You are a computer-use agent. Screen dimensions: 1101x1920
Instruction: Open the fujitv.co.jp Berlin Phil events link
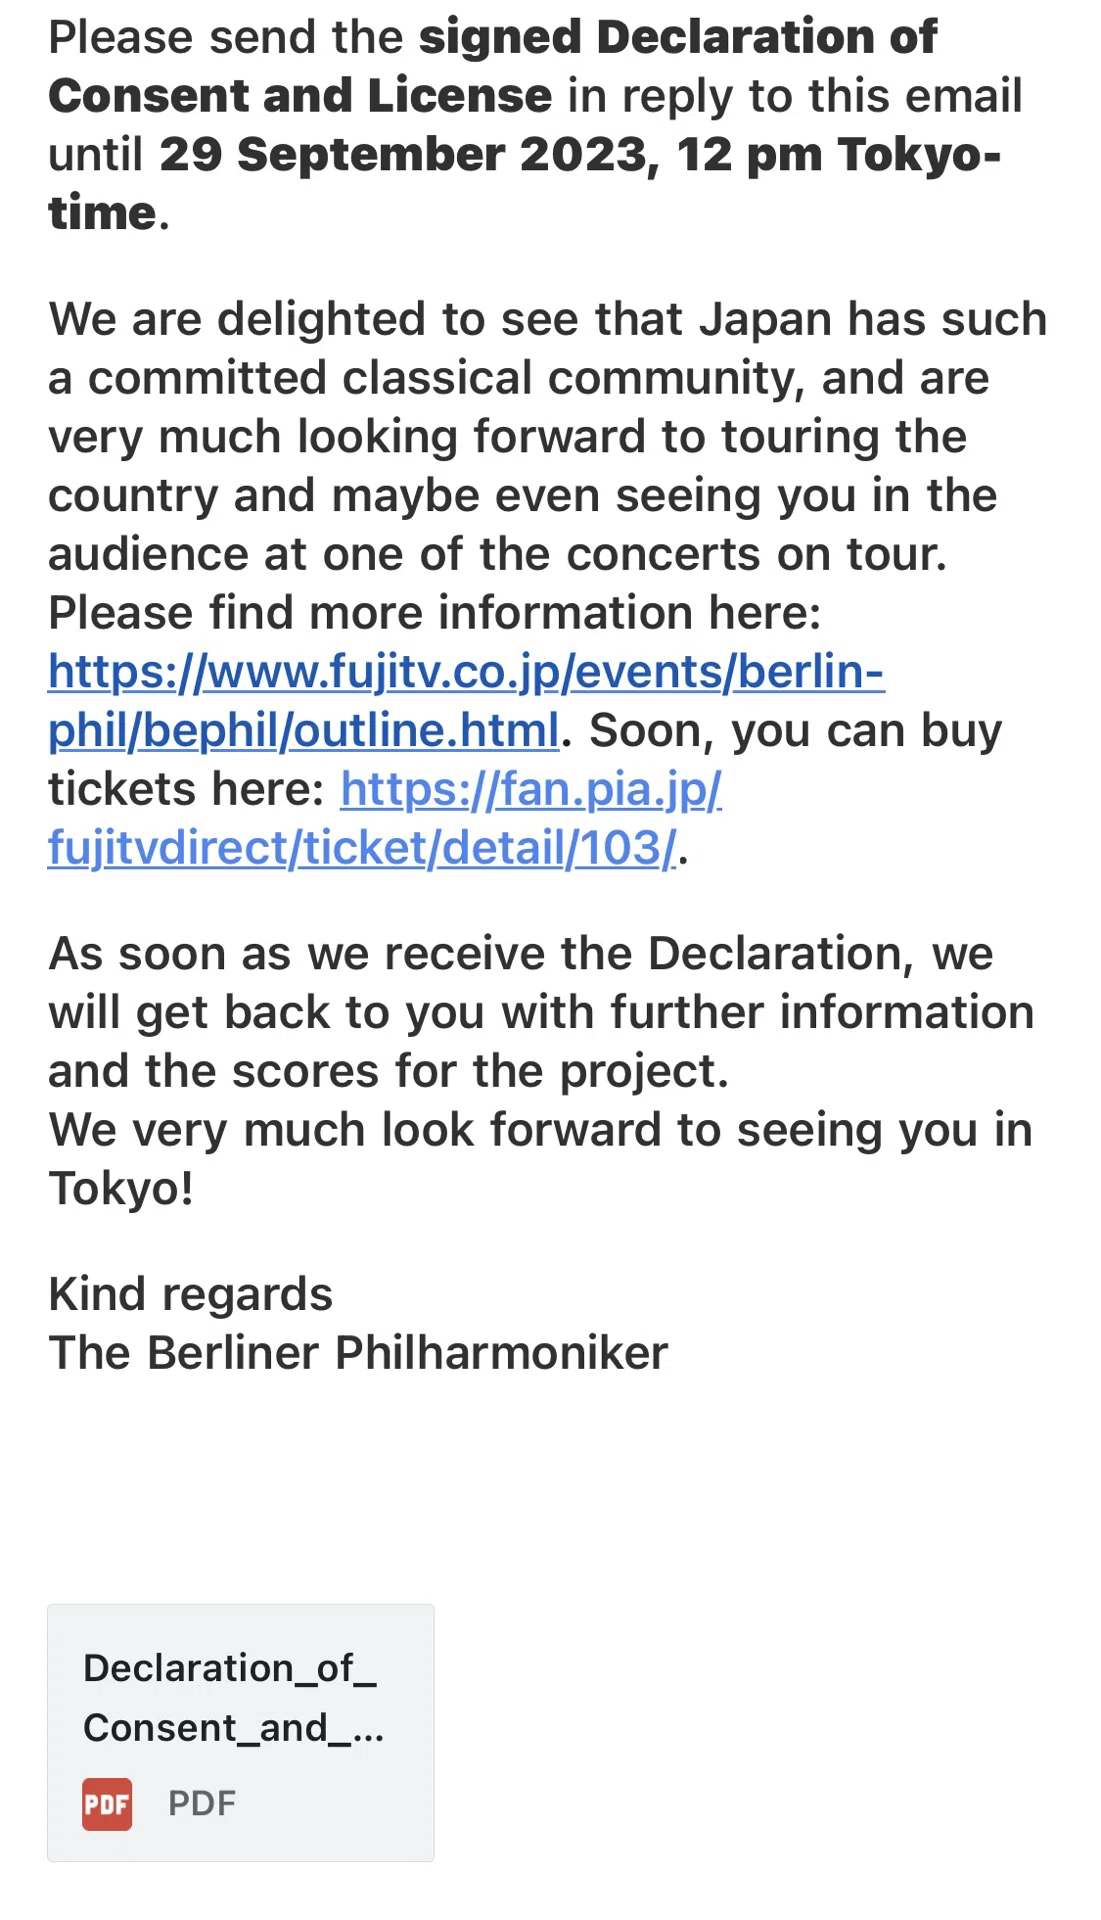coord(466,701)
